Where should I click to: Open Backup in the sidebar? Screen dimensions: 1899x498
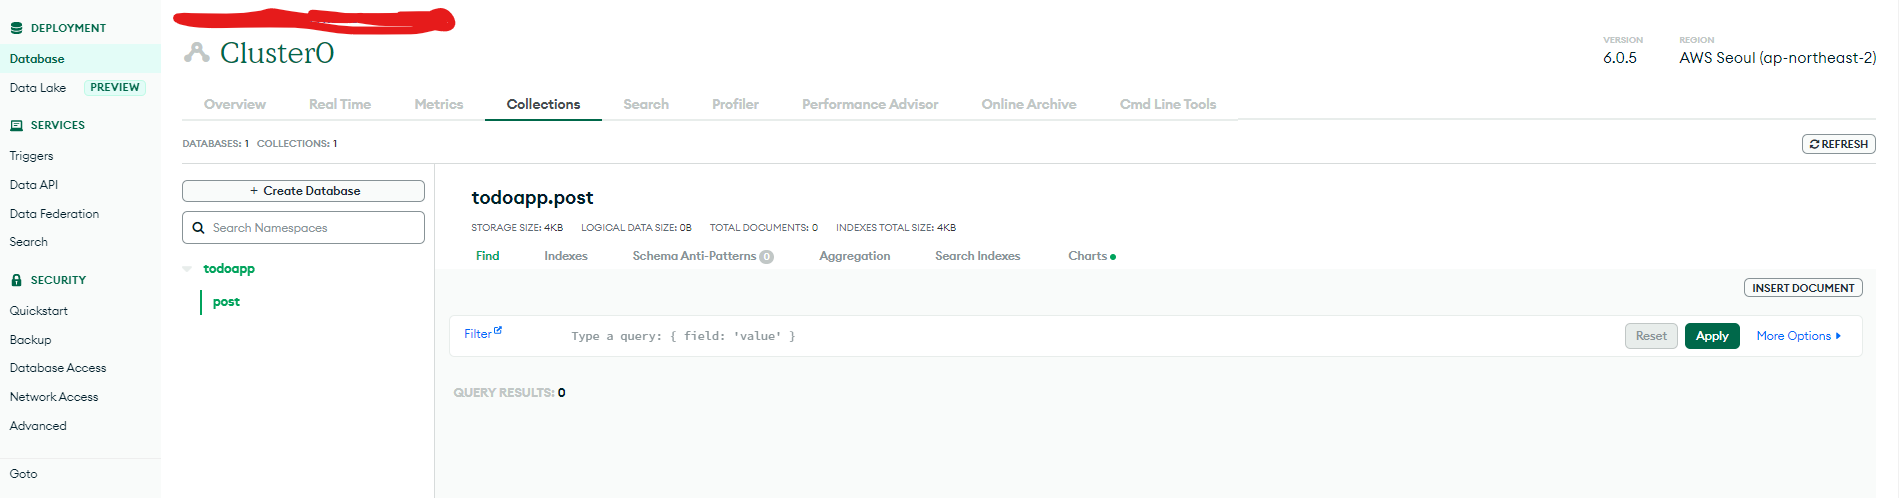coord(30,340)
